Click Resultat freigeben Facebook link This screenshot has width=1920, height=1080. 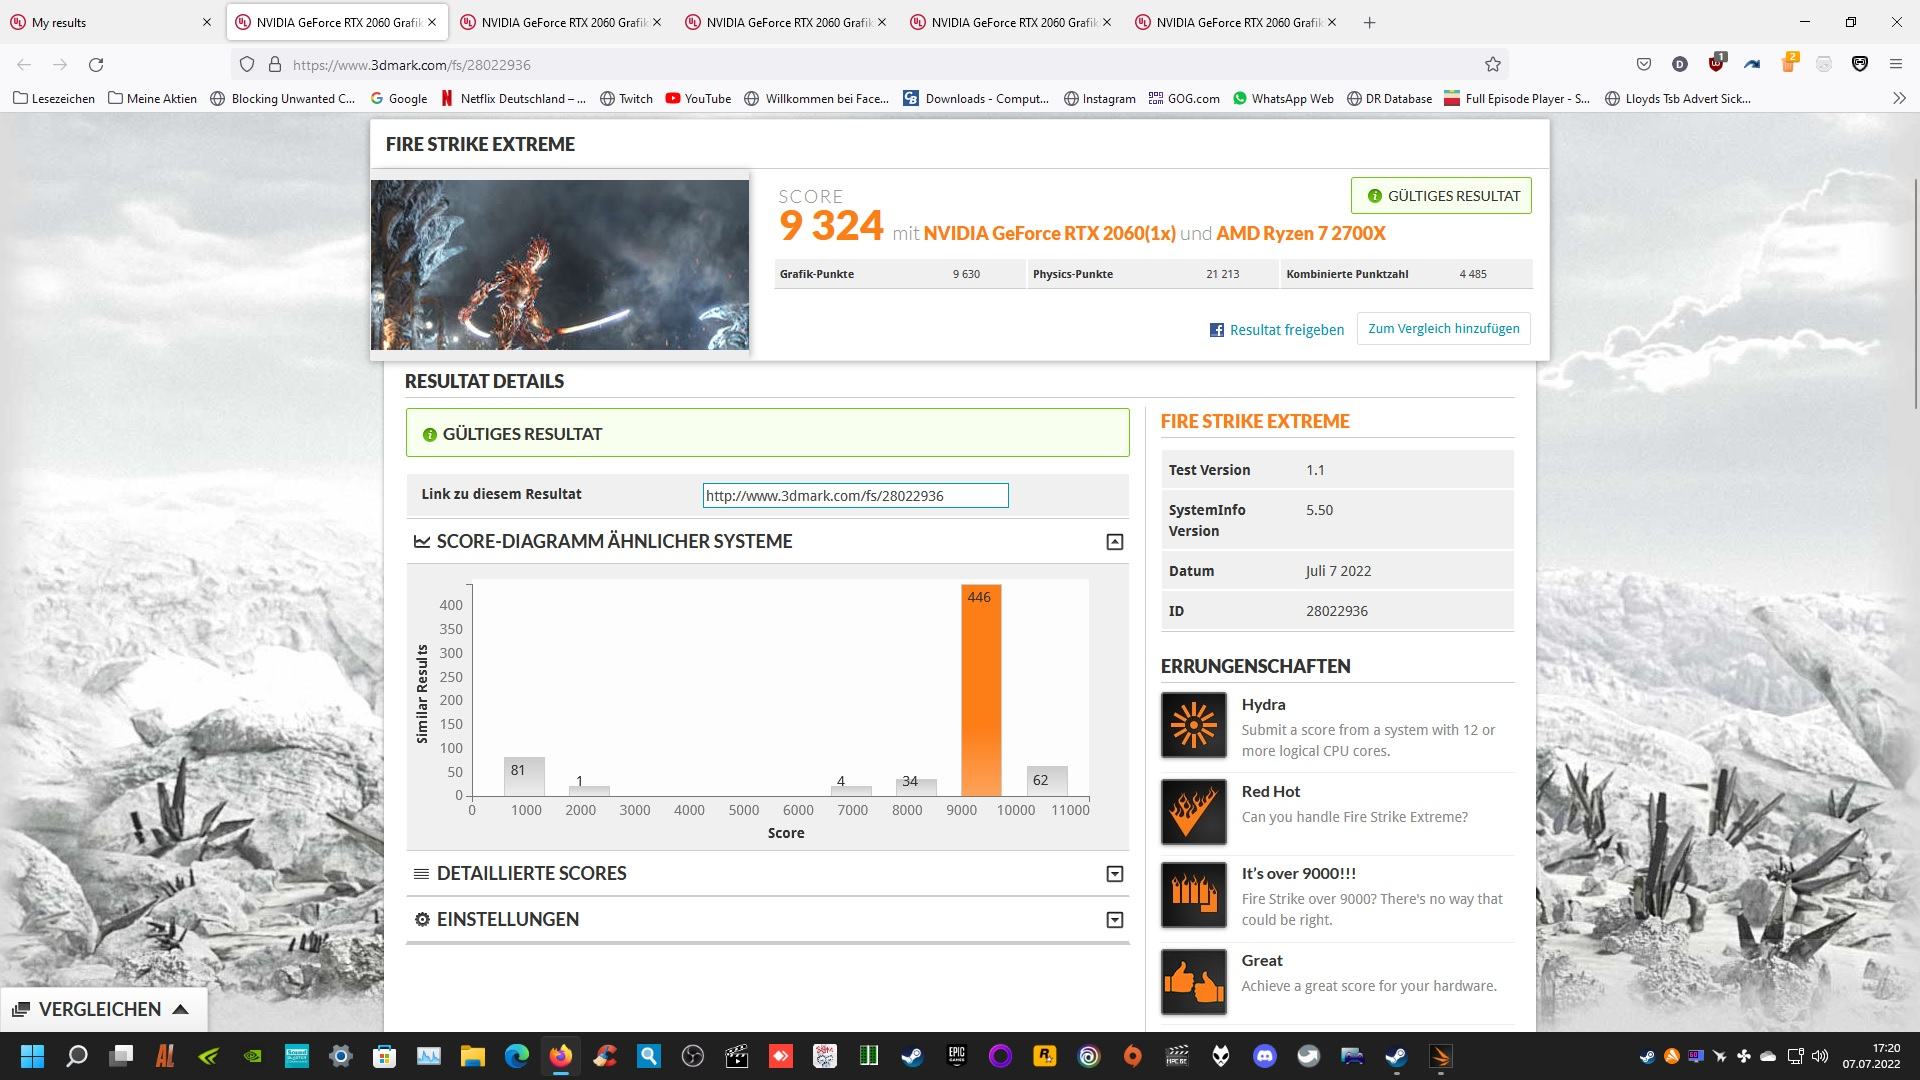(x=1277, y=330)
